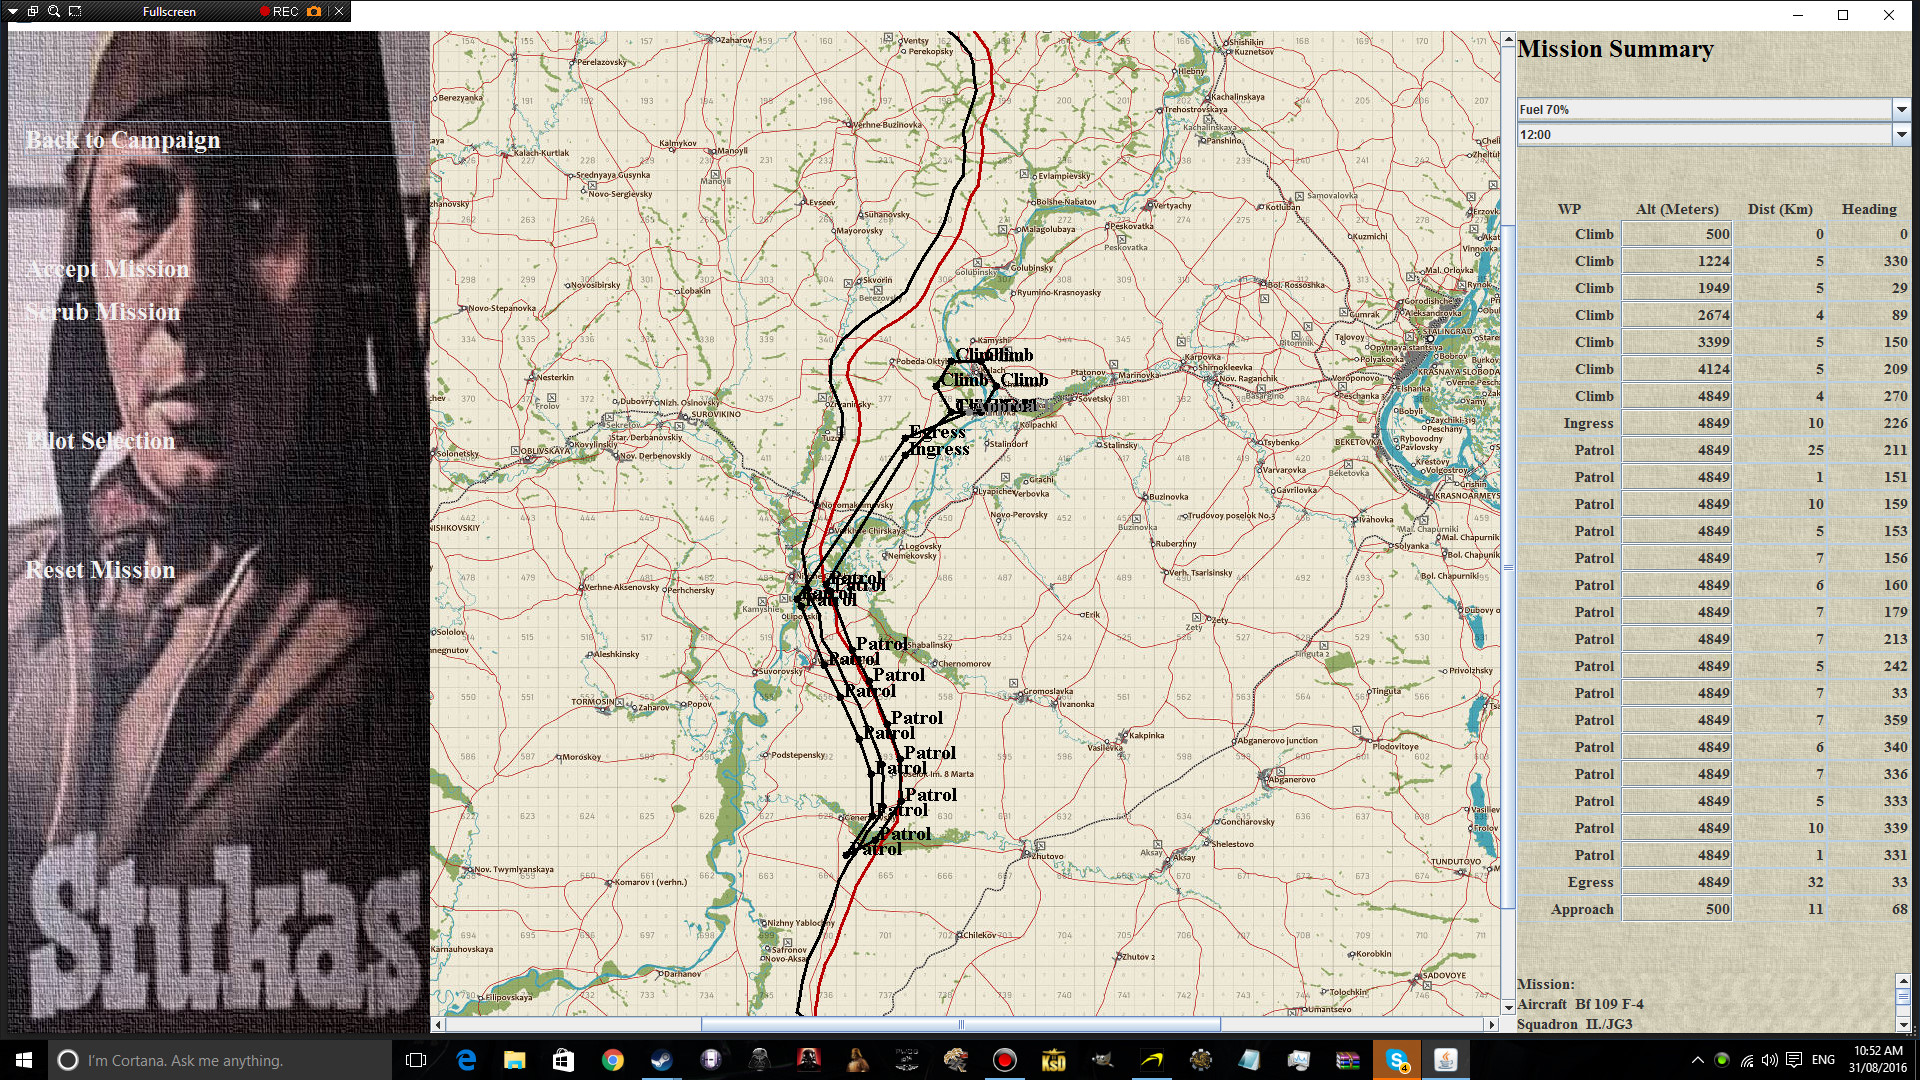Click Pilot Selection menu item
The width and height of the screenshot is (1920, 1080).
100,441
